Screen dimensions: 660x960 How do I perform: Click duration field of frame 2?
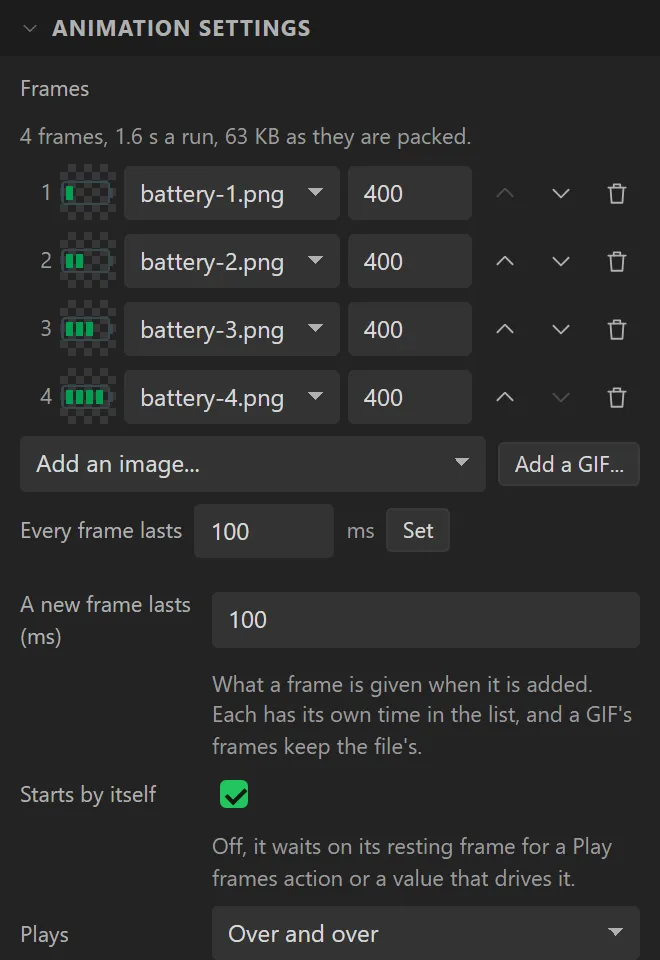click(x=410, y=261)
